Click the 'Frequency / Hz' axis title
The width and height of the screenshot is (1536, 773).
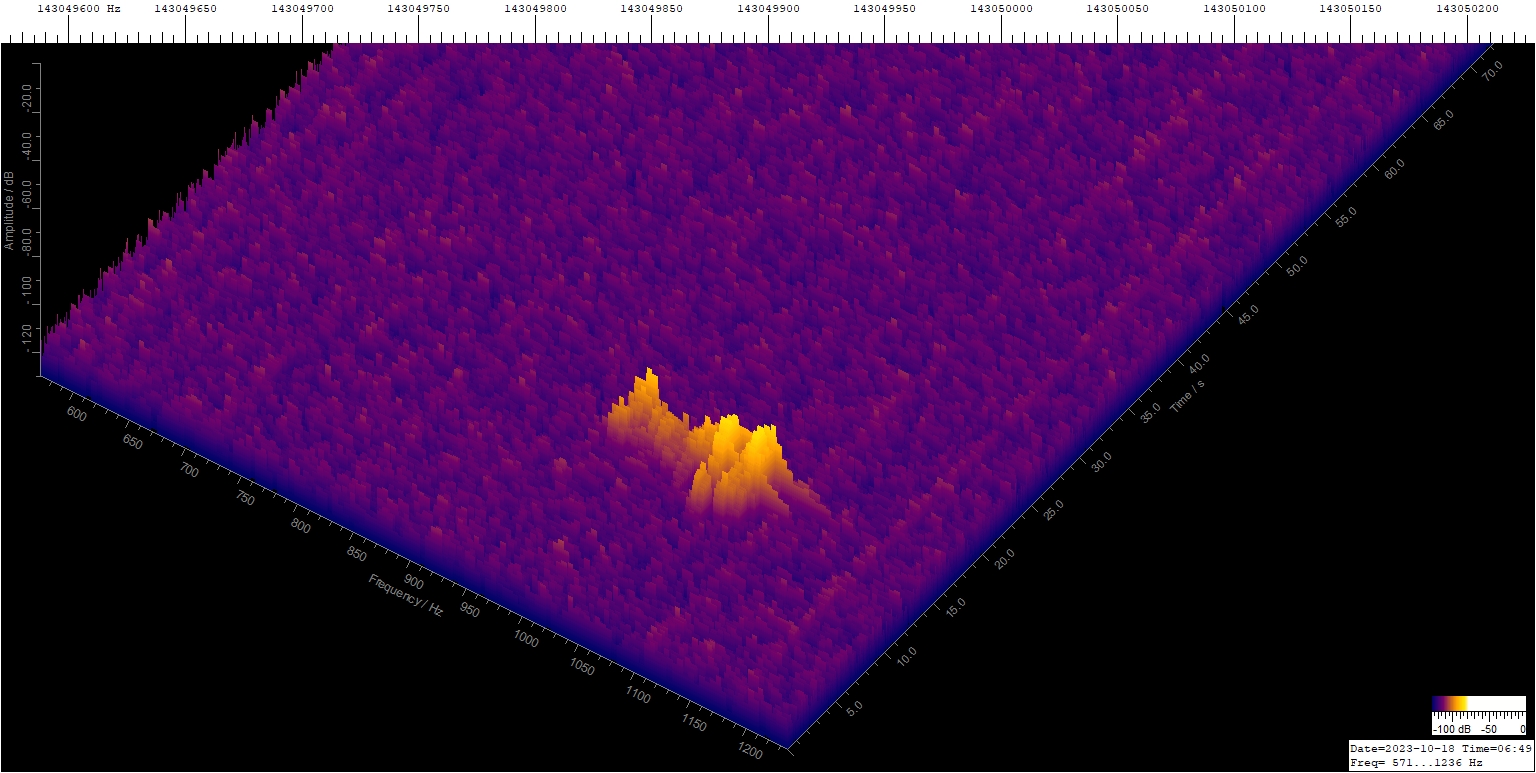coord(405,596)
